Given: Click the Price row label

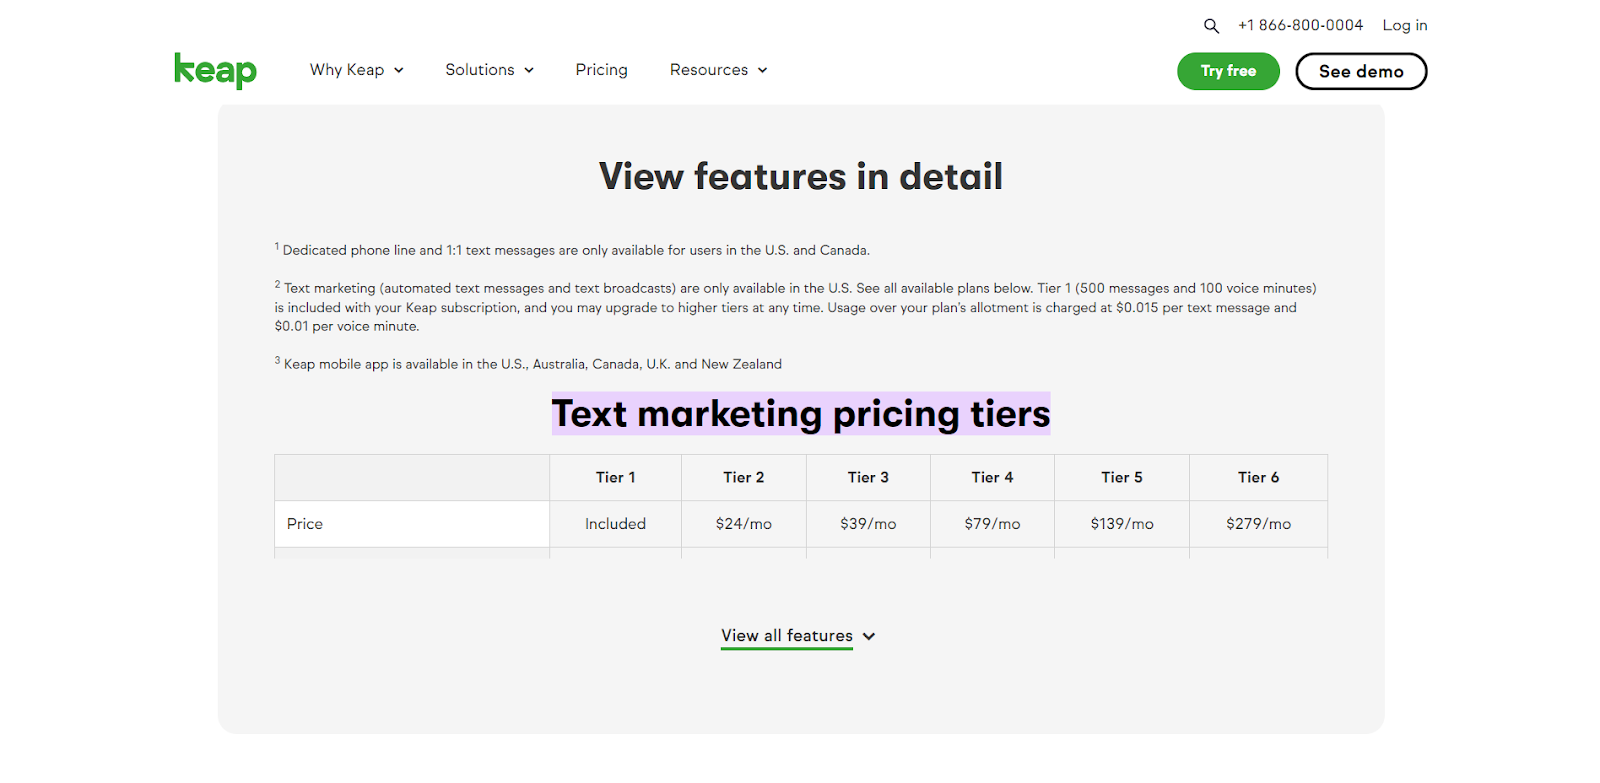Looking at the screenshot, I should click(412, 524).
